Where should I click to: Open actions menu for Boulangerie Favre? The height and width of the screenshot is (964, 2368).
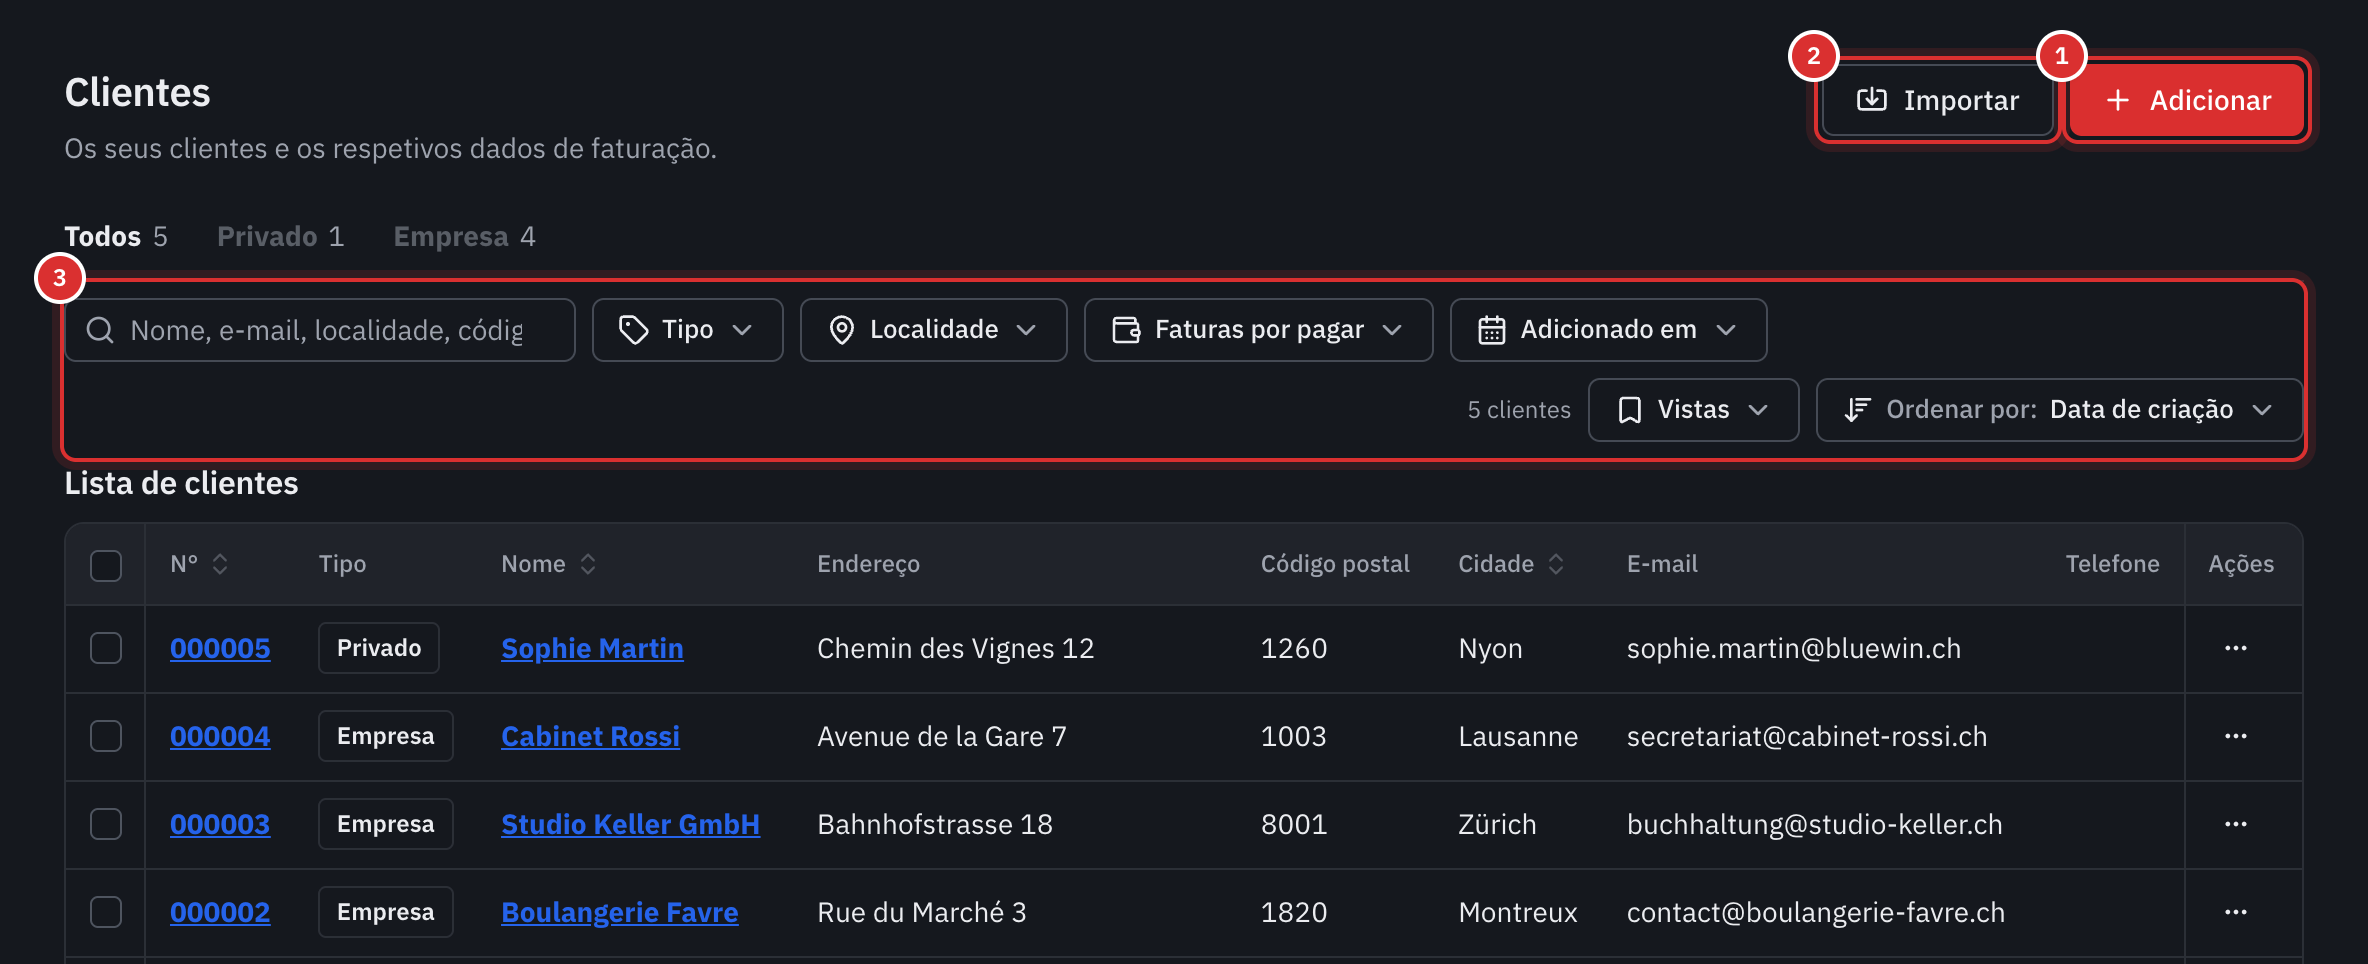click(2236, 912)
